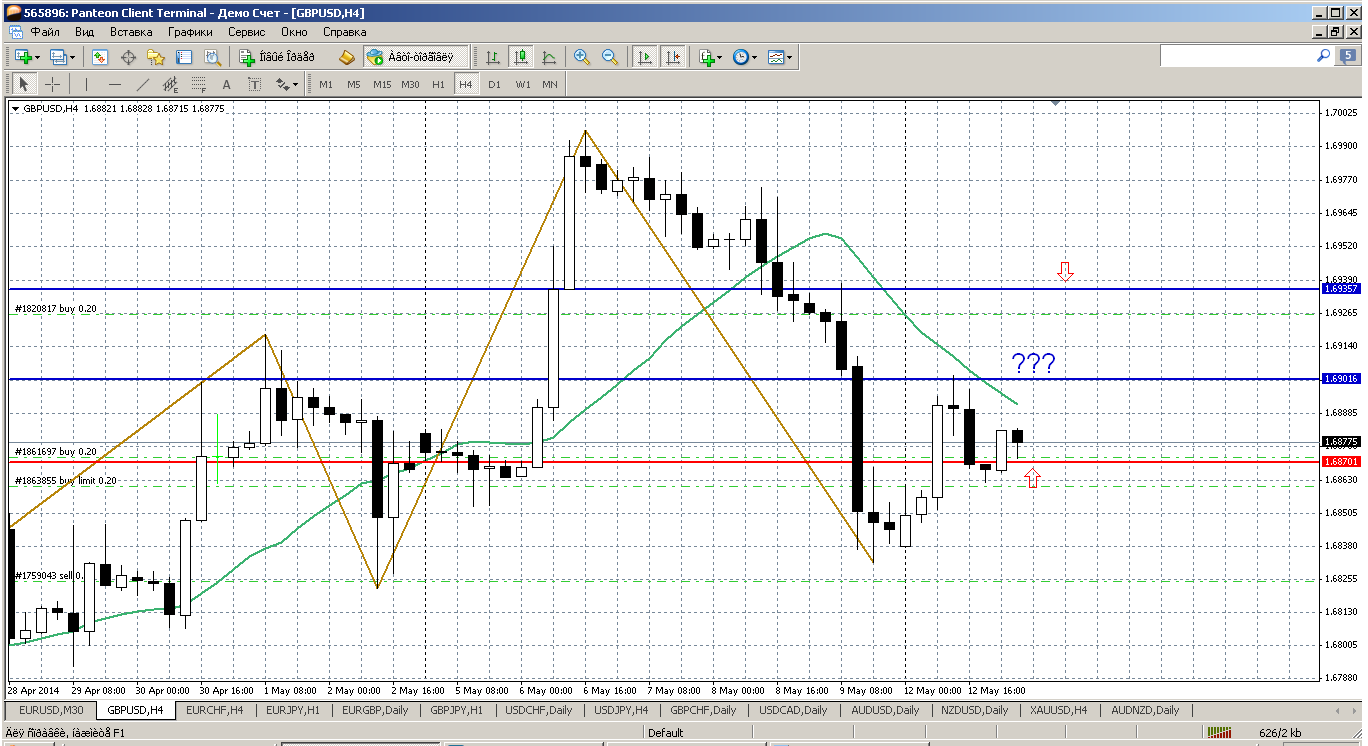Switch chart to line chart
The width and height of the screenshot is (1368, 746).
[549, 57]
